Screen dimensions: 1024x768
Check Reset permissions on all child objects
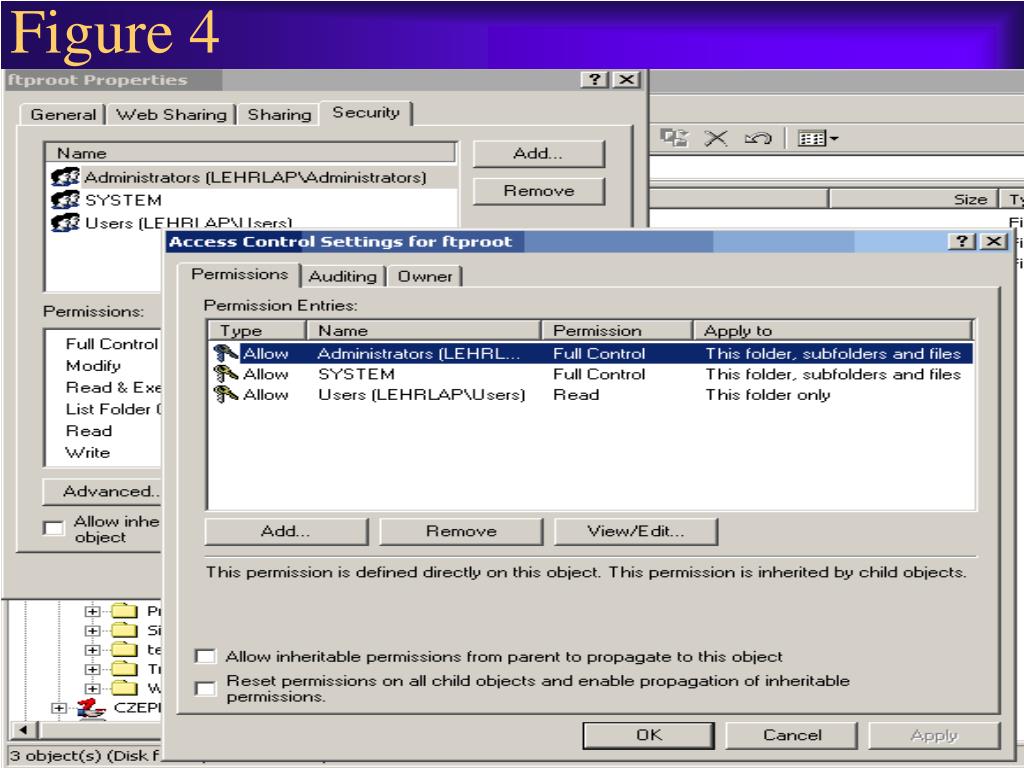(x=206, y=689)
